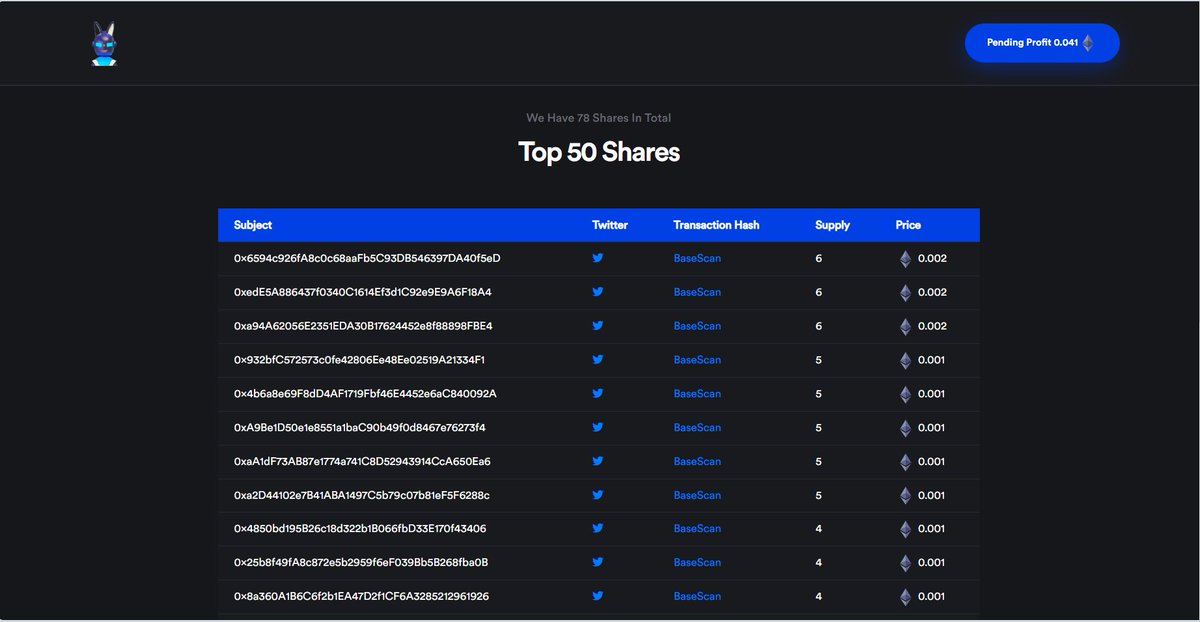
Task: Click the Transaction Hash column header
Action: point(716,225)
